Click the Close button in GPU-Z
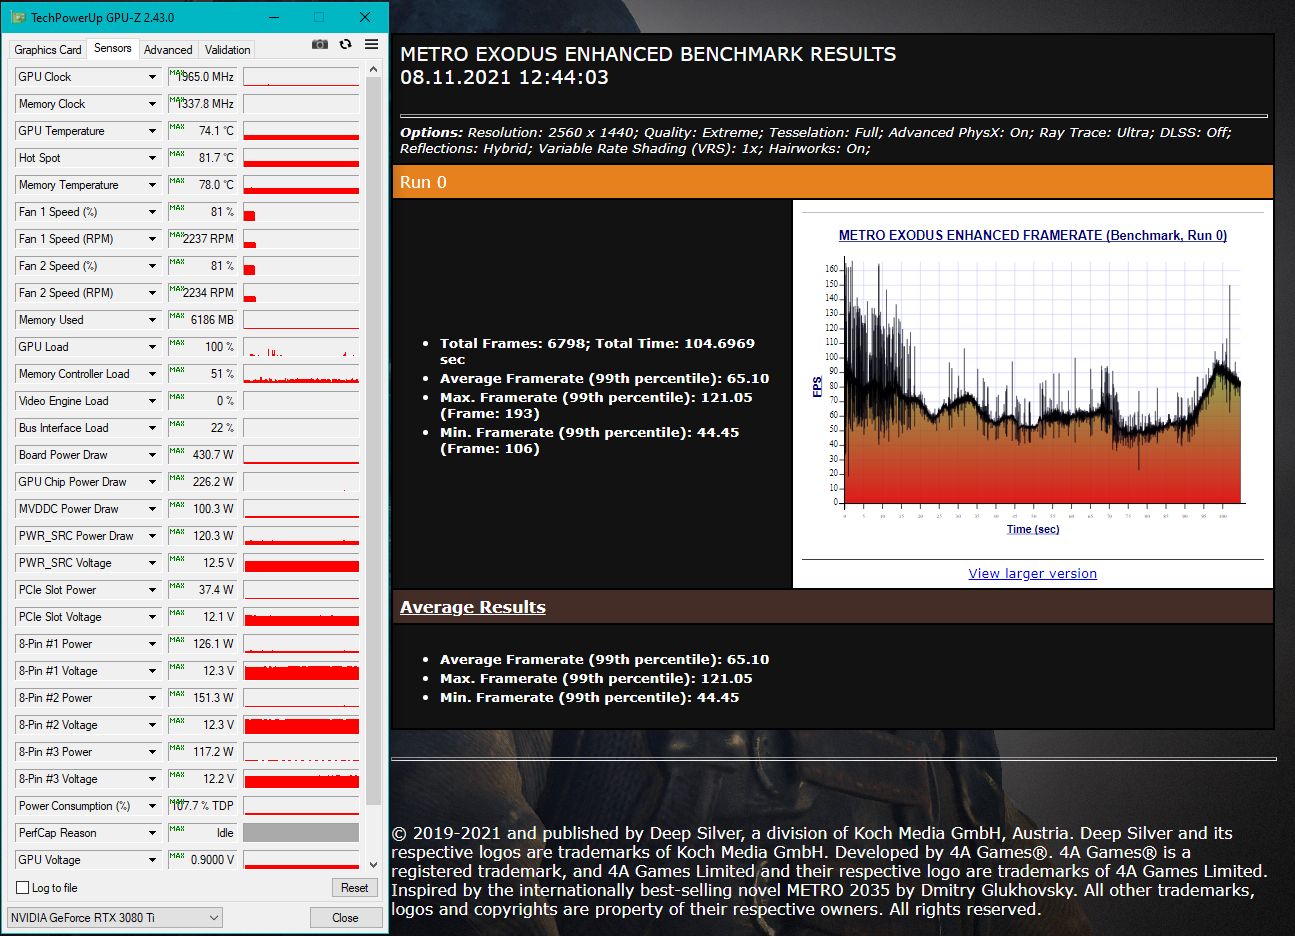 coord(345,918)
